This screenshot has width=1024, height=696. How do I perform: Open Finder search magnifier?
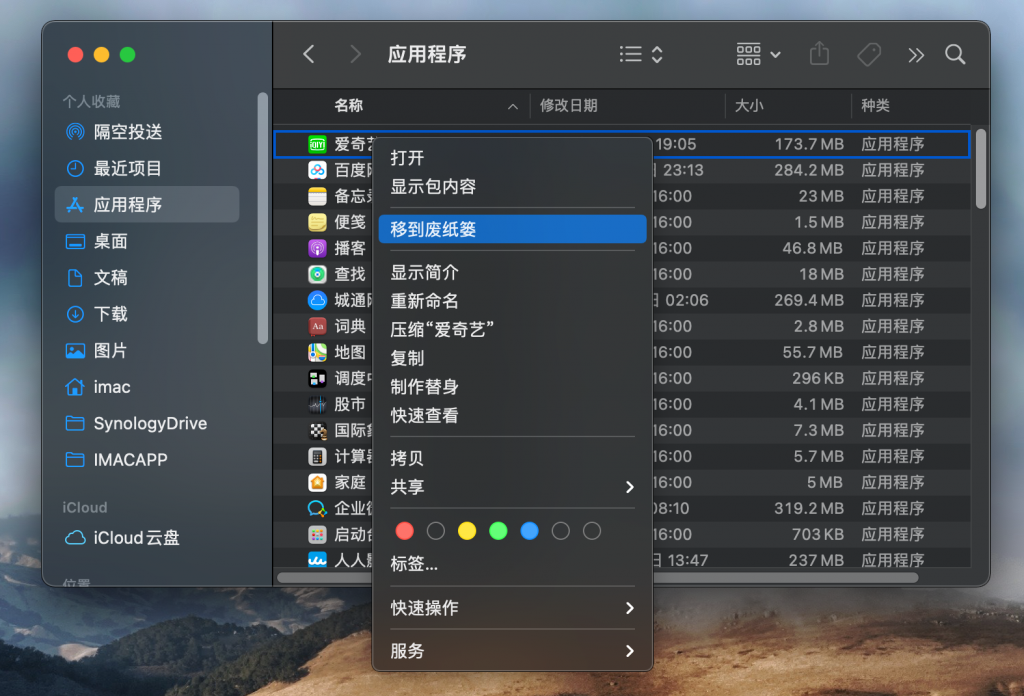point(955,54)
